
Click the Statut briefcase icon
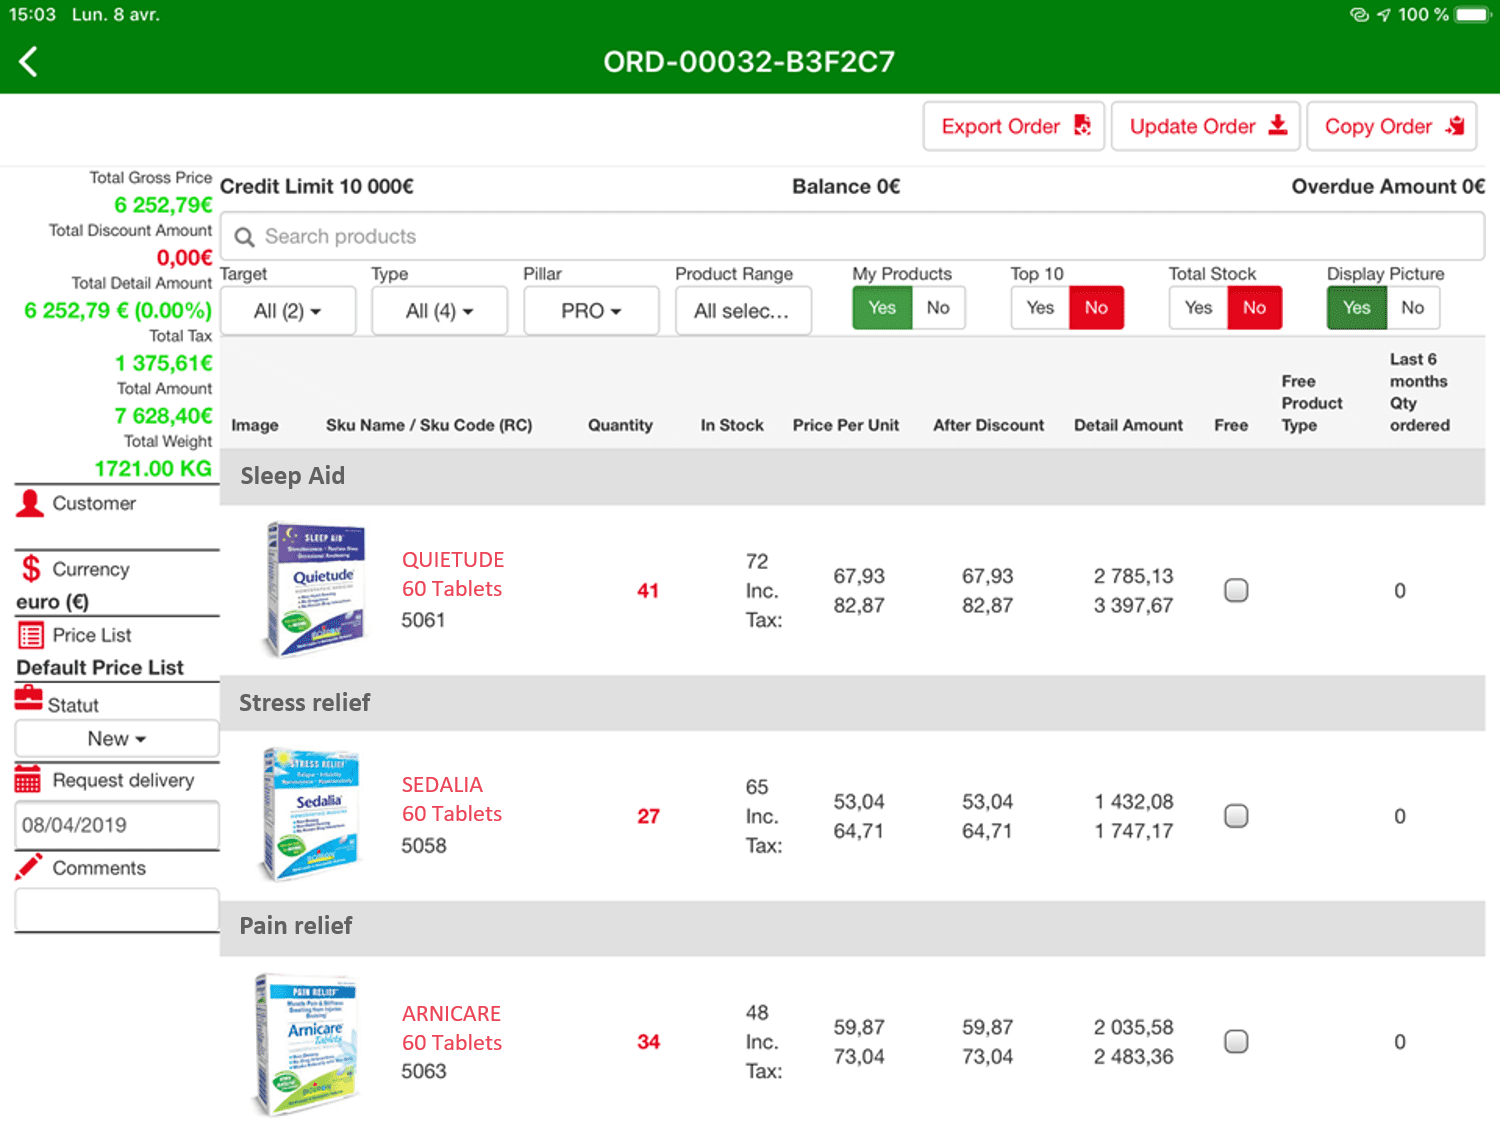(28, 698)
